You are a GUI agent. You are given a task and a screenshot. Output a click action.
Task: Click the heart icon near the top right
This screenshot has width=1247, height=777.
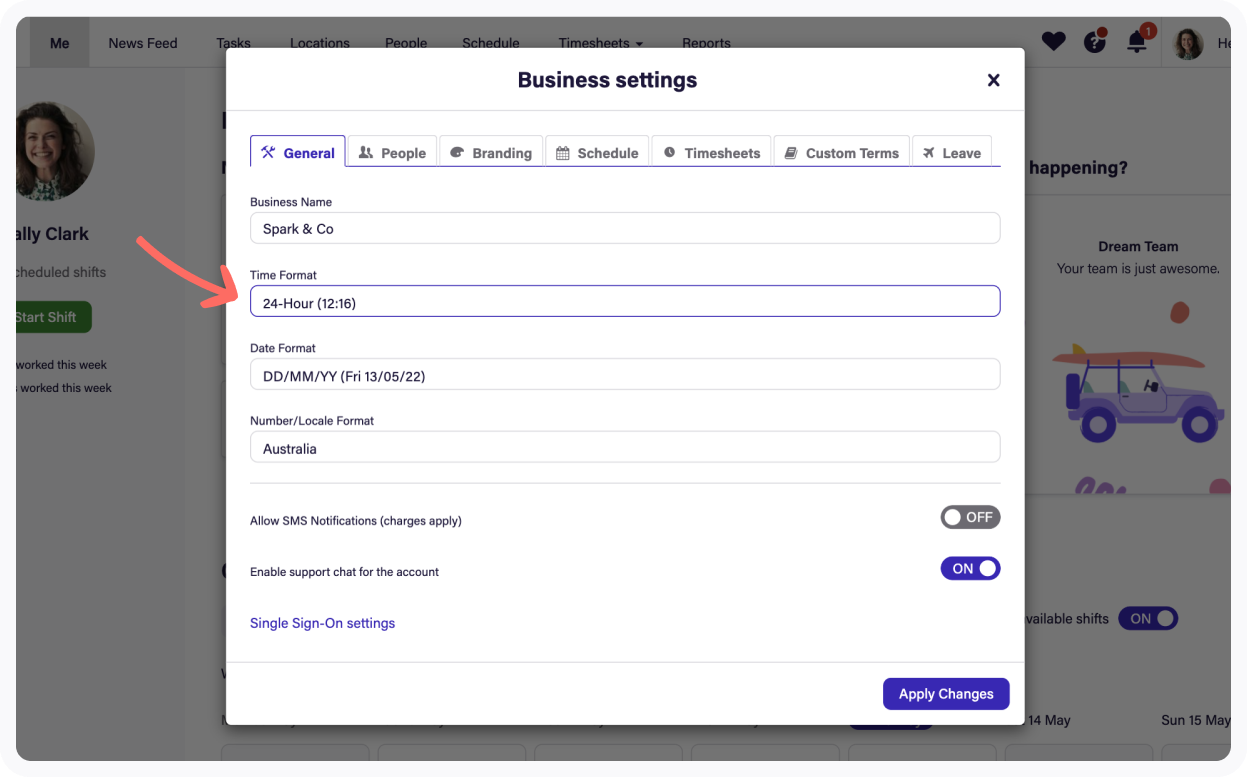1053,41
